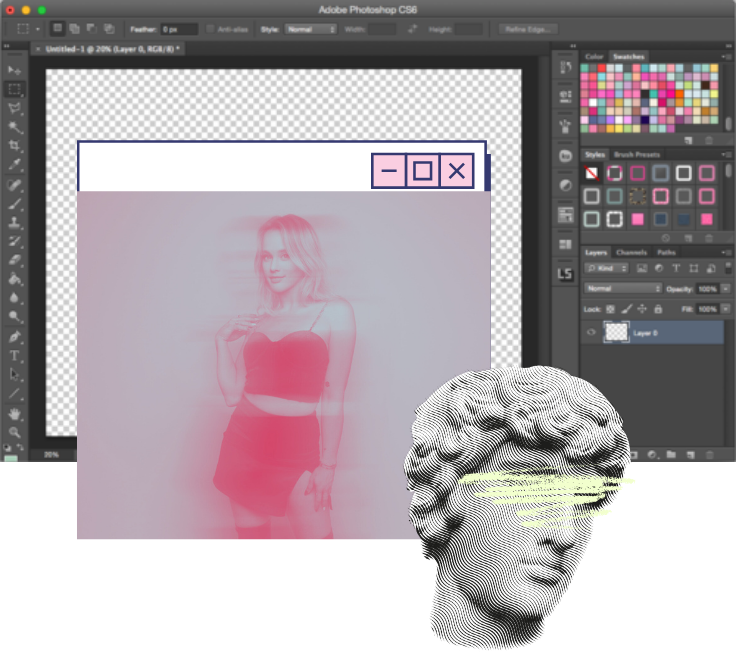Image resolution: width=736 pixels, height=663 pixels.
Task: Activate the Zoom tool in toolbar
Action: [x=15, y=432]
